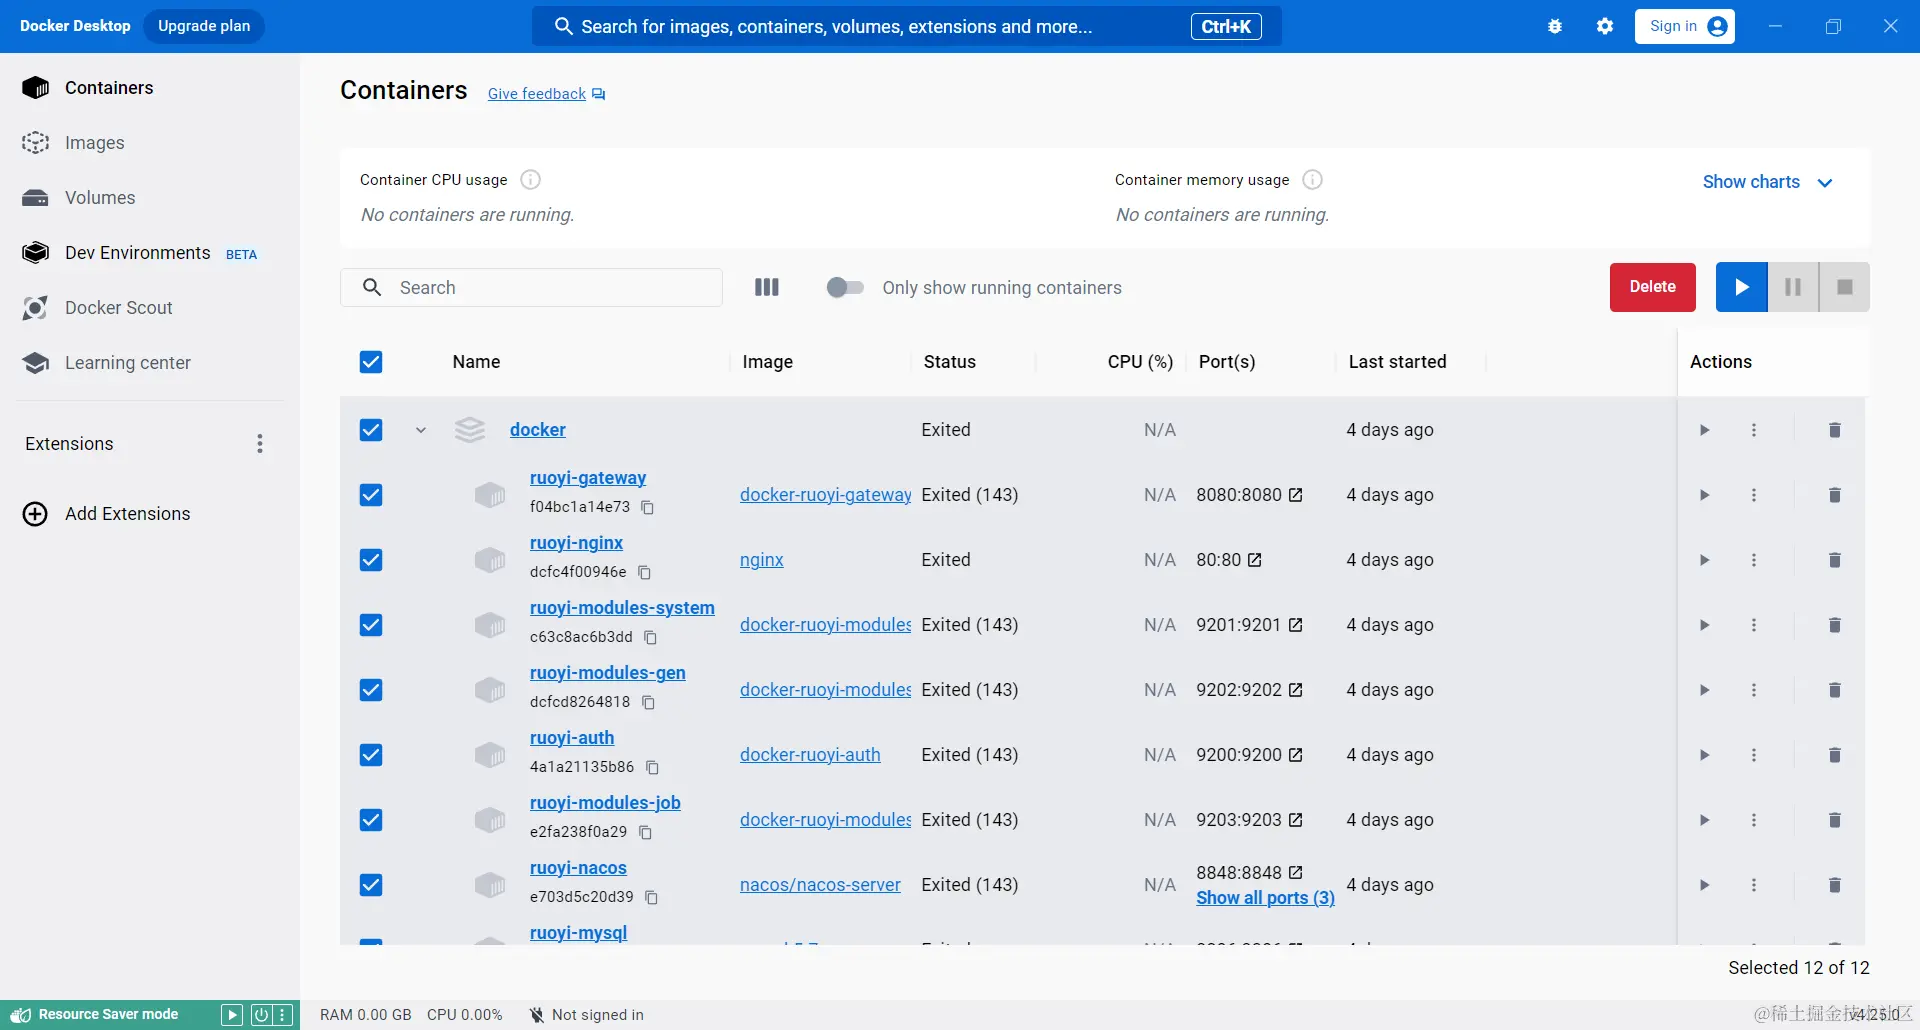The image size is (1920, 1030).
Task: Start all selected containers
Action: point(1742,287)
